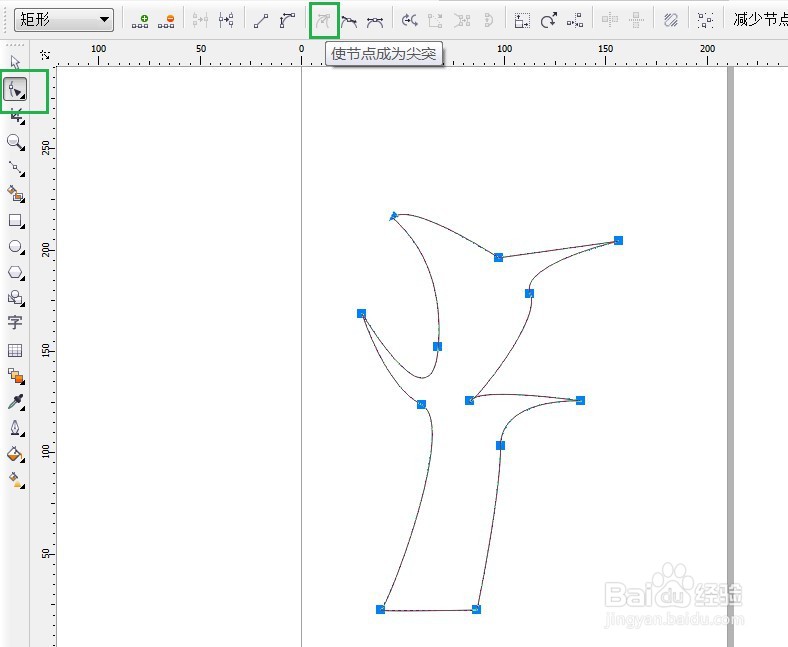Click the Symmetrical Node icon
Screen dimensions: 788x647
[x=375, y=21]
